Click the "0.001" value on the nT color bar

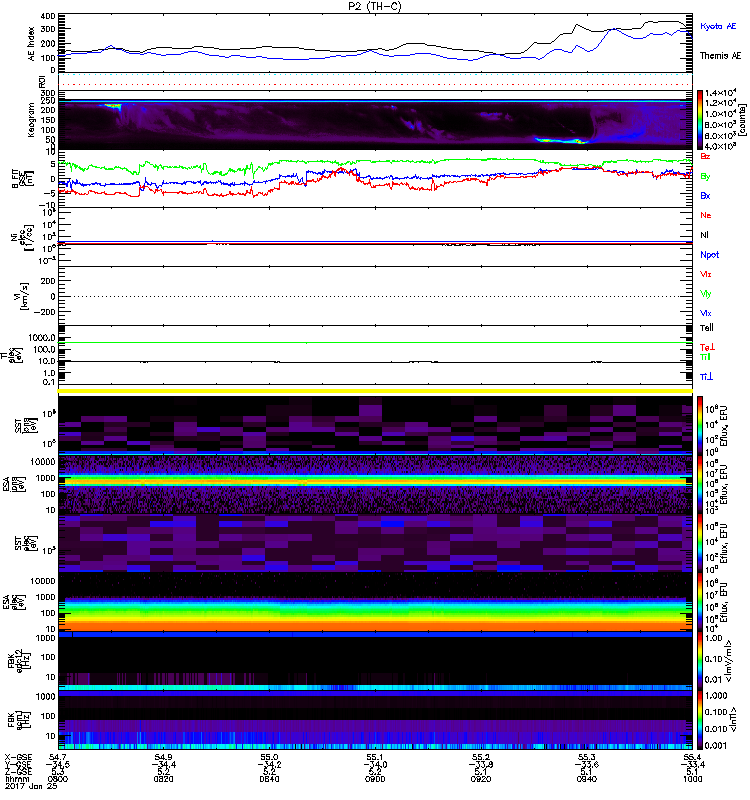tap(716, 745)
